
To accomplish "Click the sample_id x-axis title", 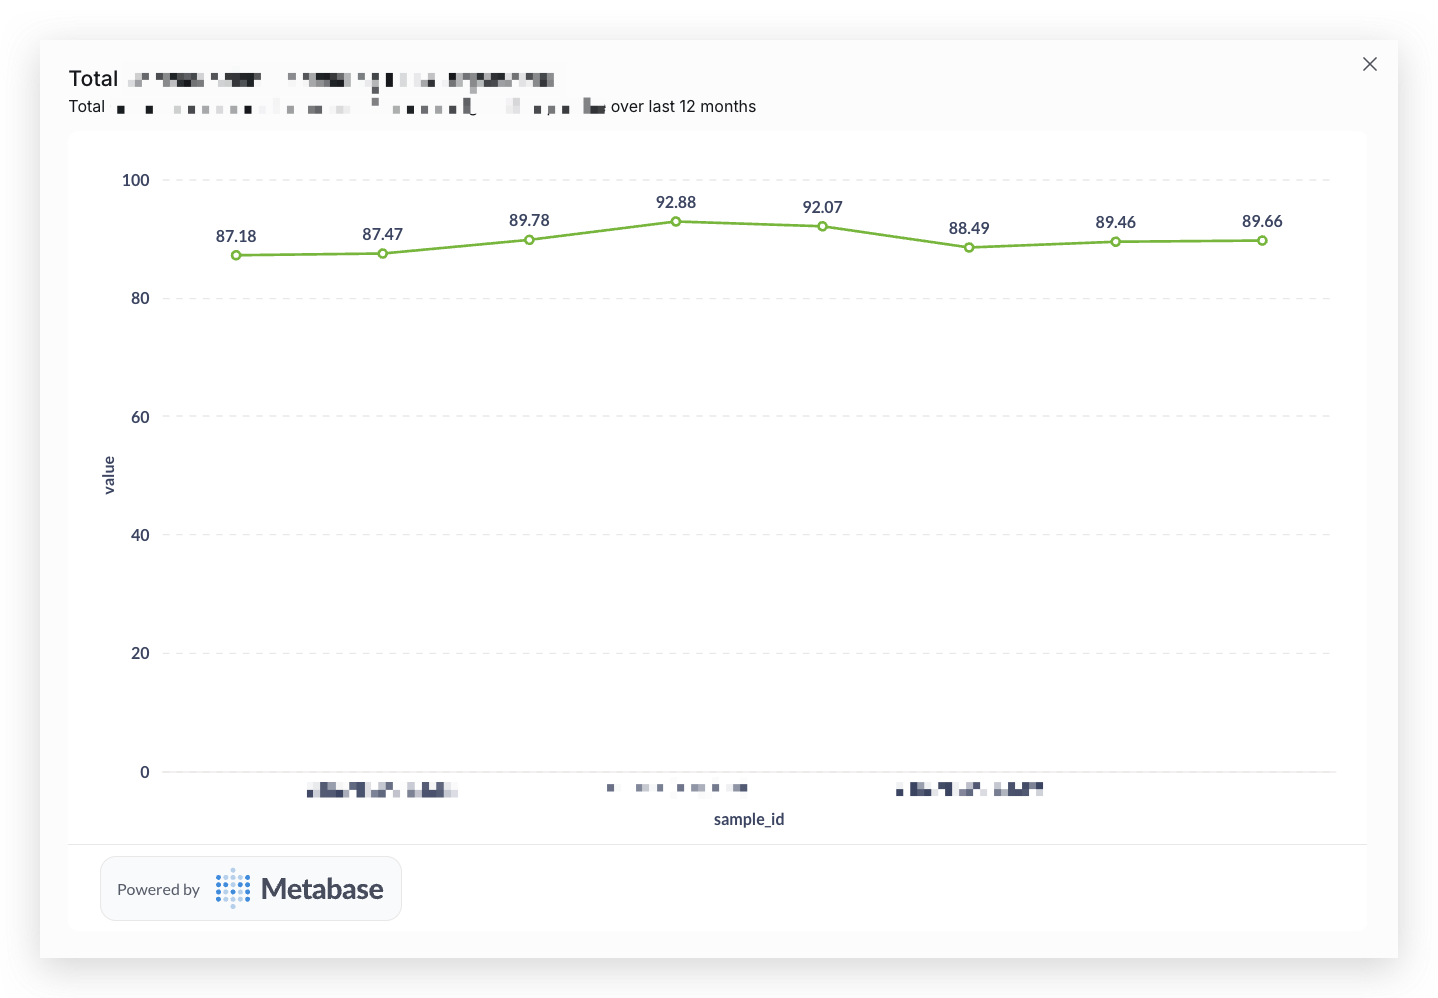I will (x=749, y=819).
